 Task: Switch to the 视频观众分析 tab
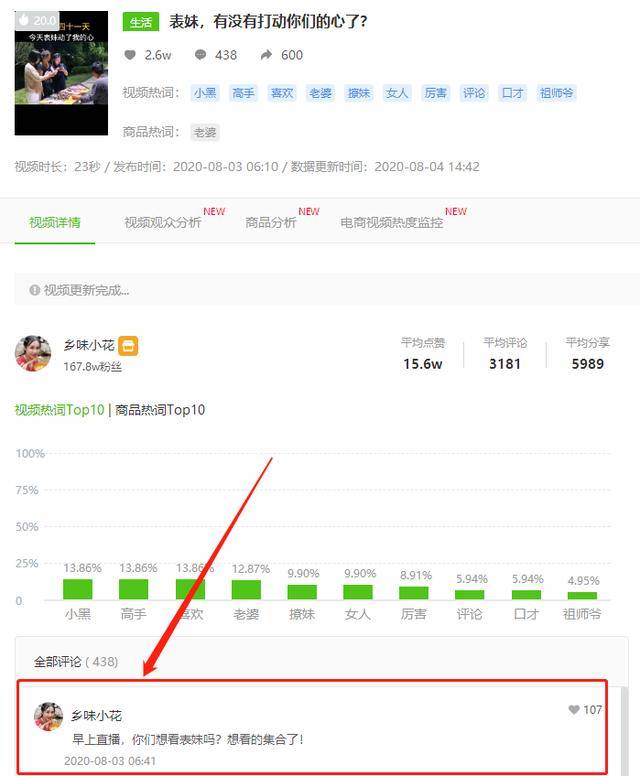162,223
